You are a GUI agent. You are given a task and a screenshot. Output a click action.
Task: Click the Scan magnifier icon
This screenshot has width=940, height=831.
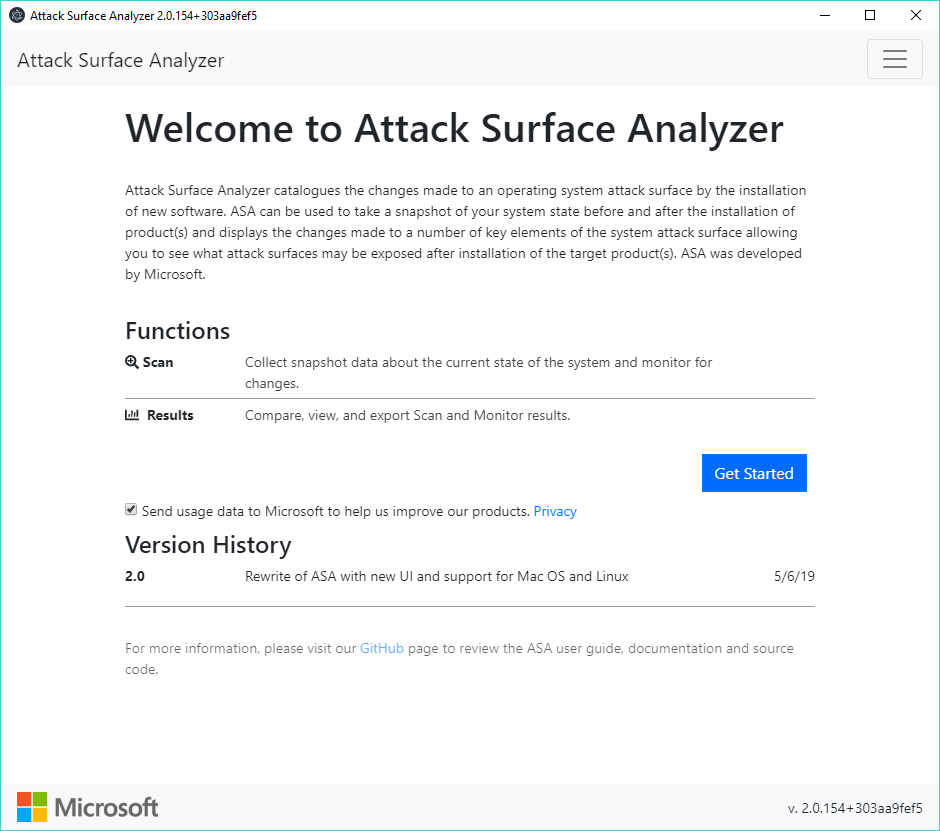coord(132,362)
